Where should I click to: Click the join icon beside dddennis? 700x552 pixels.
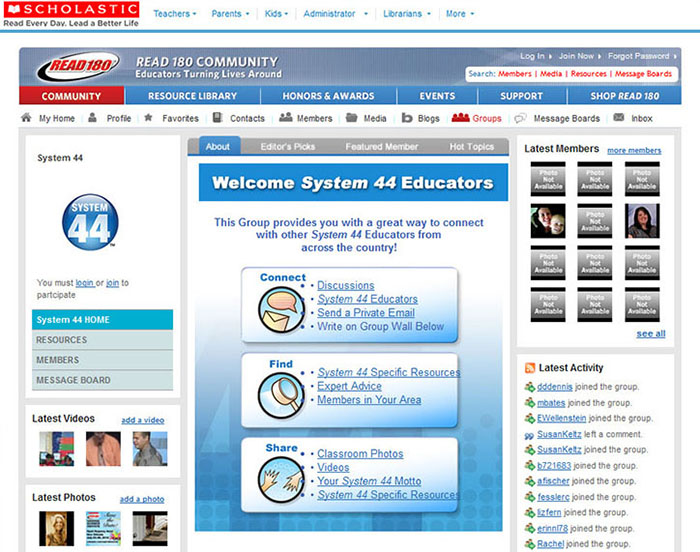point(529,387)
